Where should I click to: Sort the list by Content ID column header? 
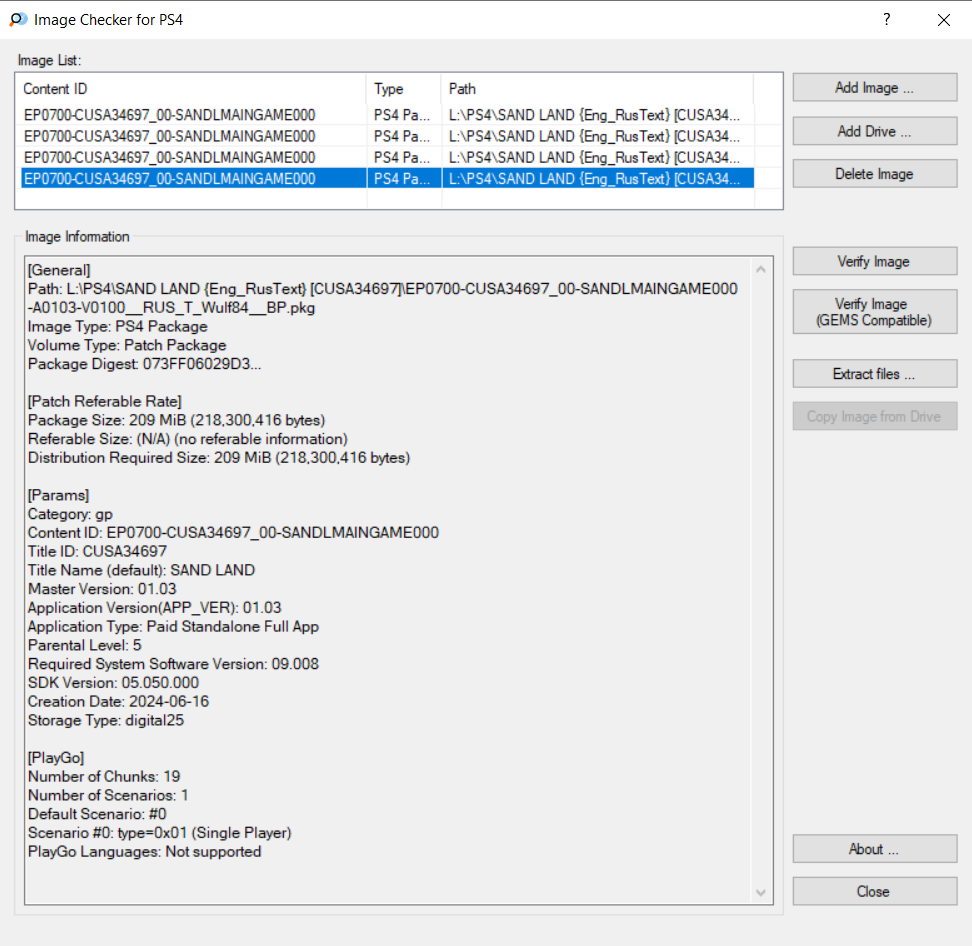click(192, 89)
